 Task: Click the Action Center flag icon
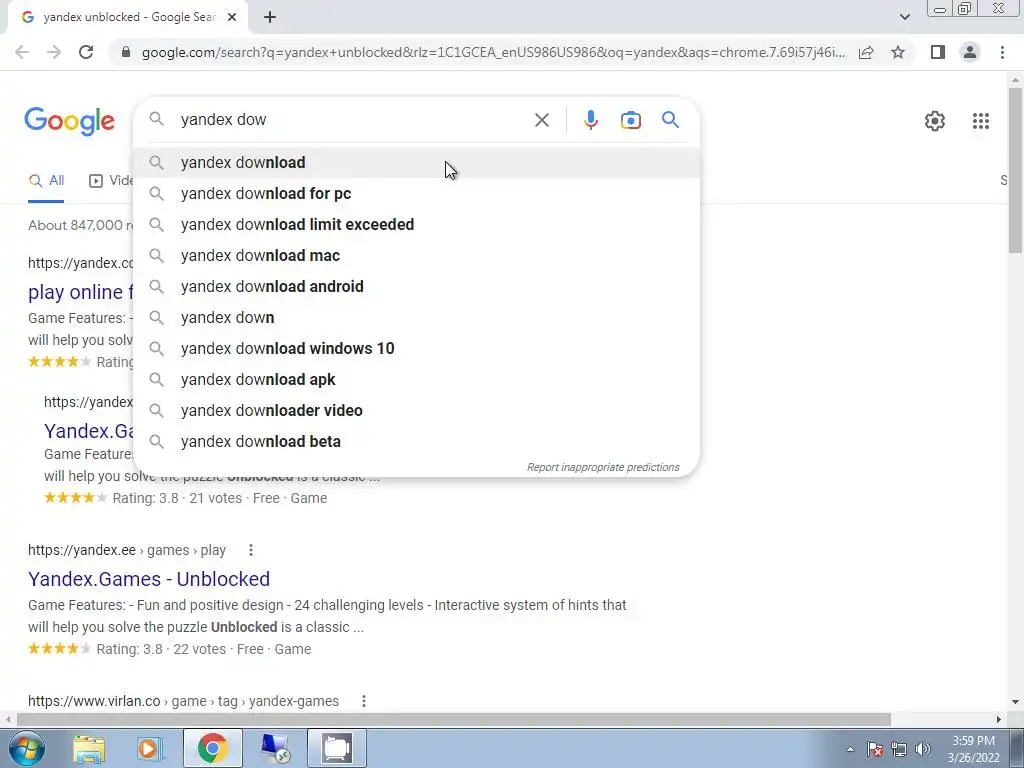(x=874, y=749)
